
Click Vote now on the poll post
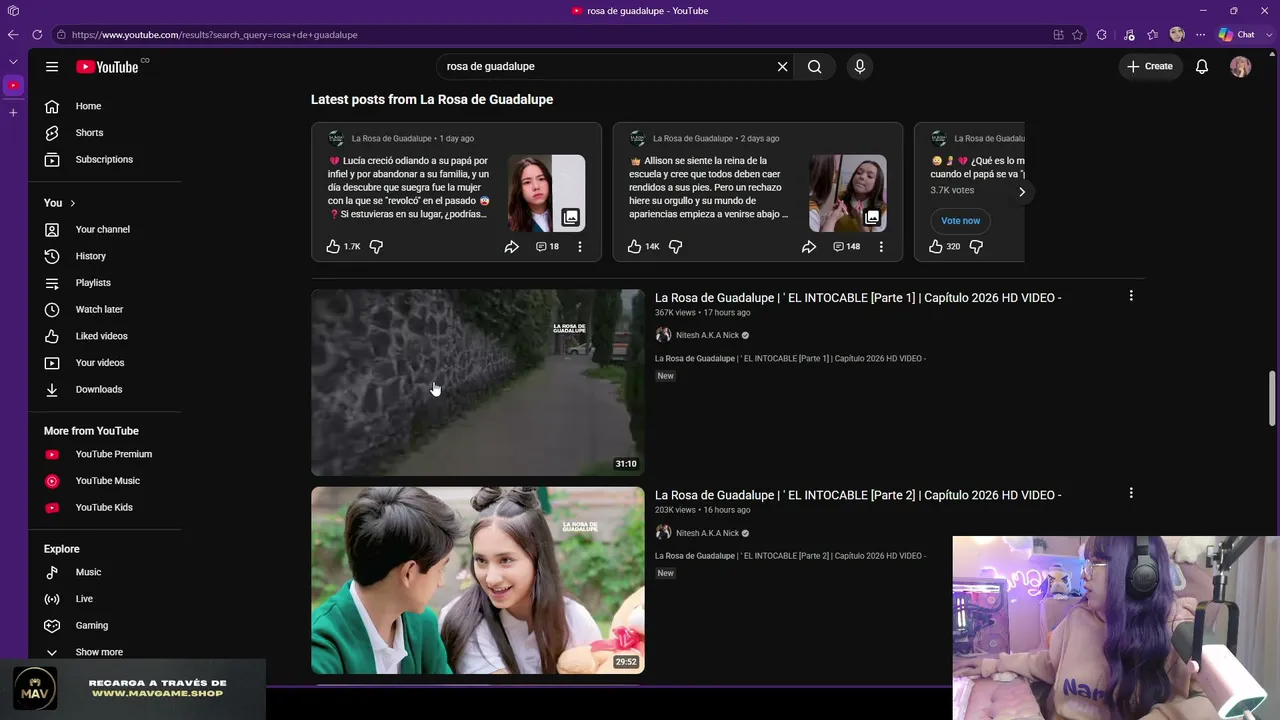(960, 221)
